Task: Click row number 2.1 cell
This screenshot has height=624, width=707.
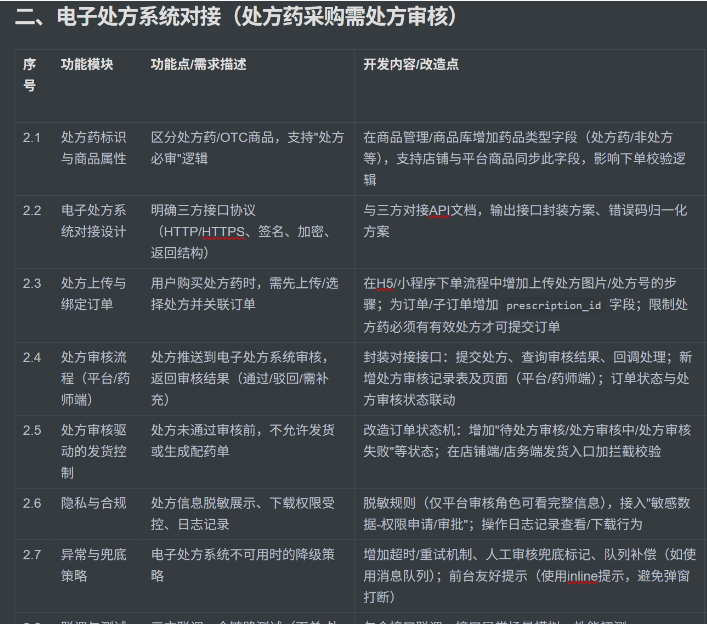Action: coord(32,138)
